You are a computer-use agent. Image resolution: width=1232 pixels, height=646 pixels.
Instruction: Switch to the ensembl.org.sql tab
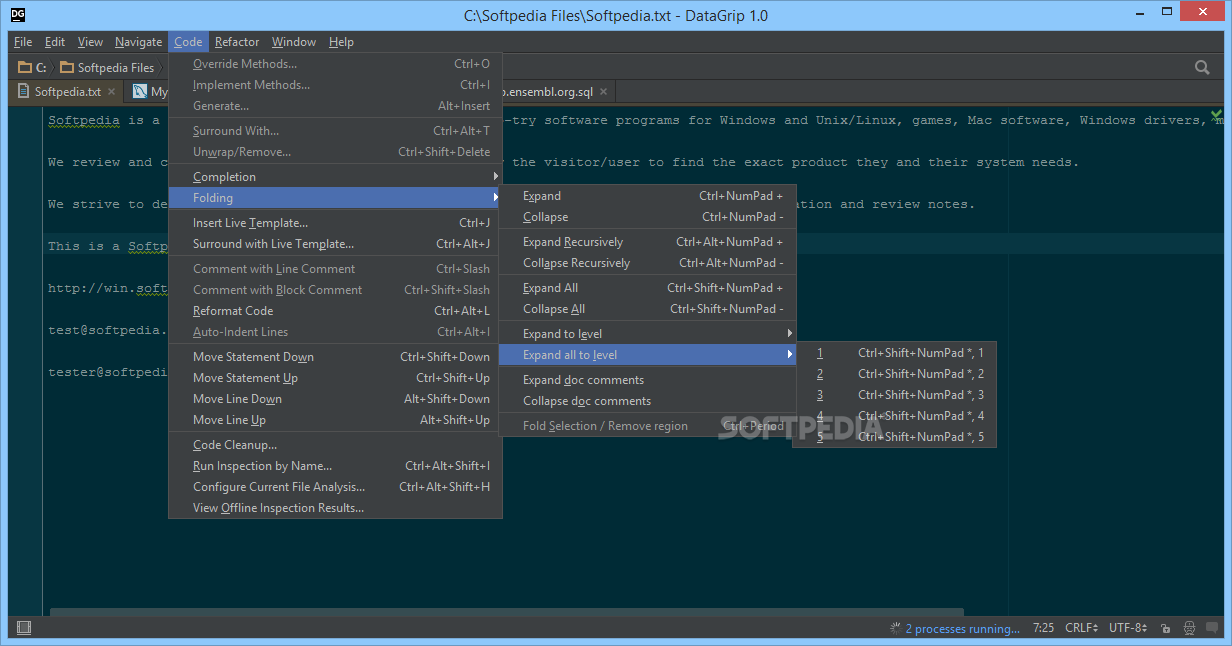pos(548,92)
